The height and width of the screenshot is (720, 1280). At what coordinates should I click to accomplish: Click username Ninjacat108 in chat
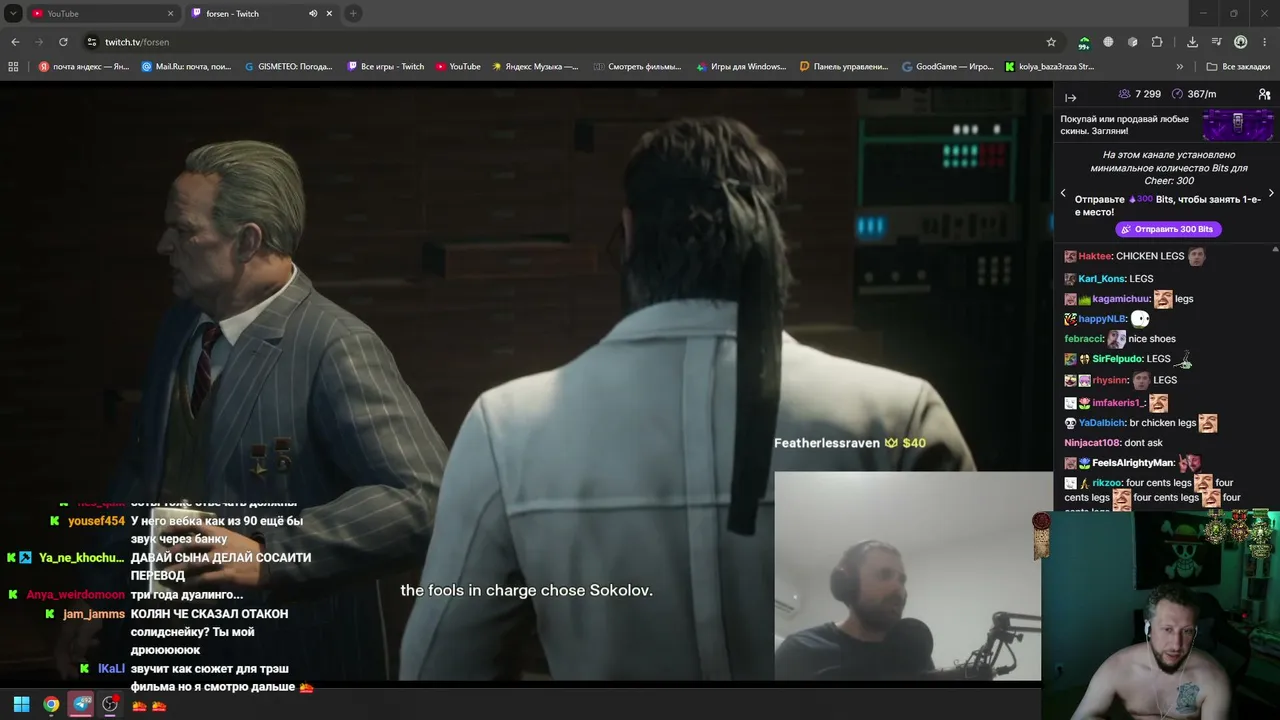pos(1092,443)
